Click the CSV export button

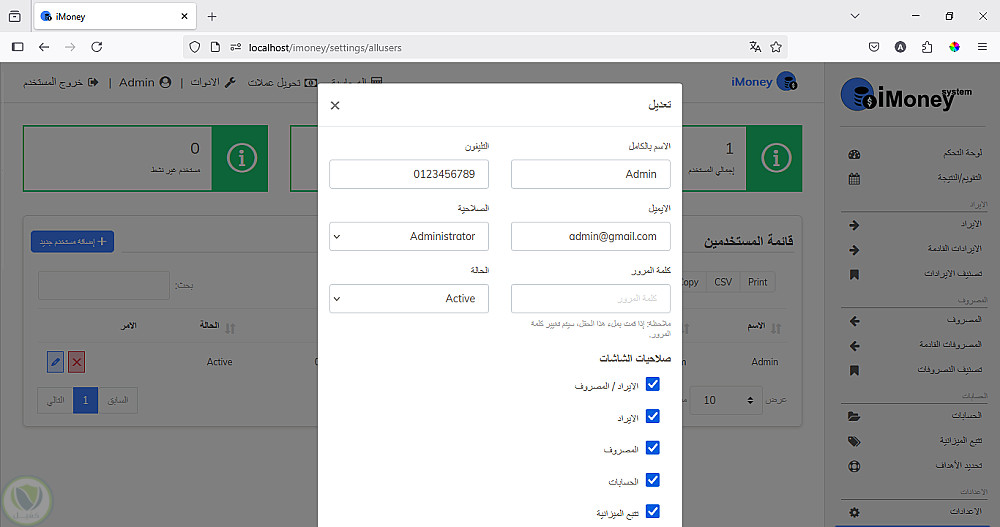coord(723,282)
